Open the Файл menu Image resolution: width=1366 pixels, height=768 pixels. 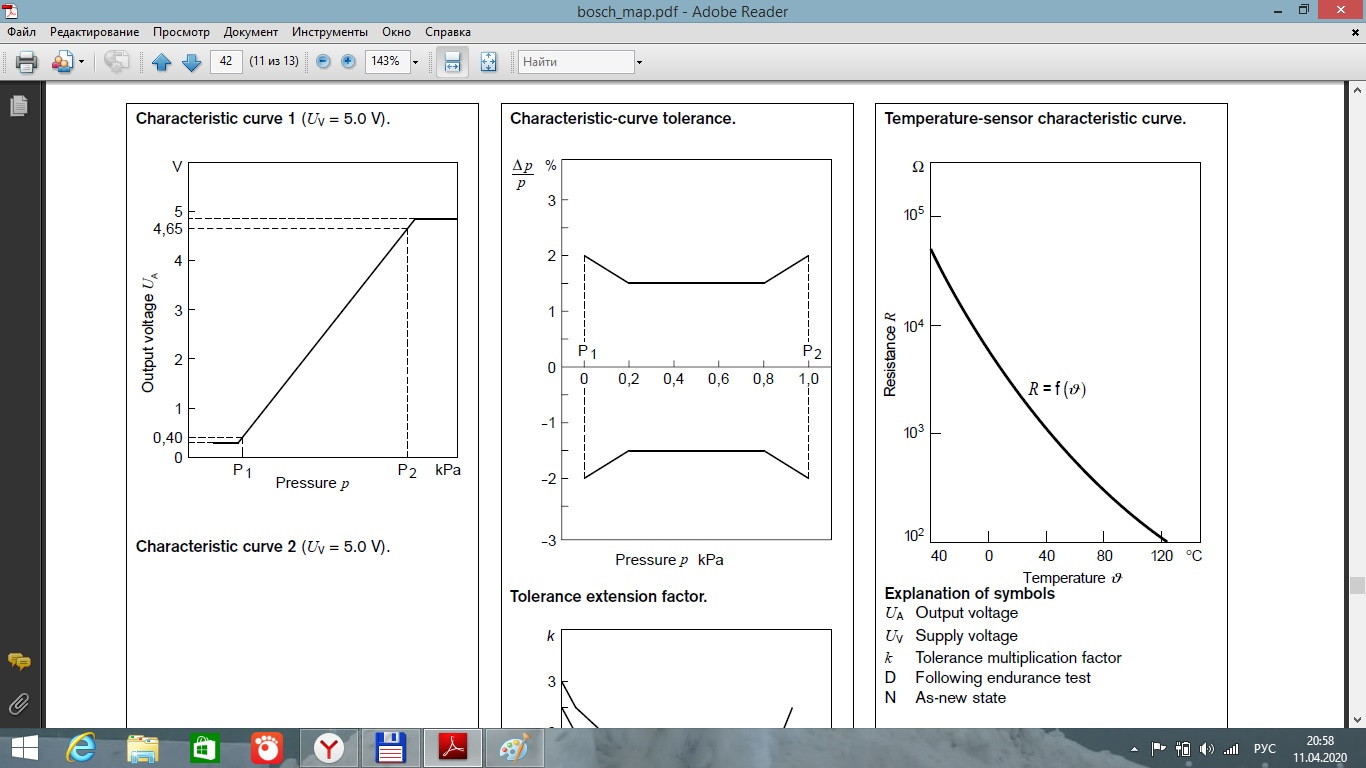pos(21,32)
